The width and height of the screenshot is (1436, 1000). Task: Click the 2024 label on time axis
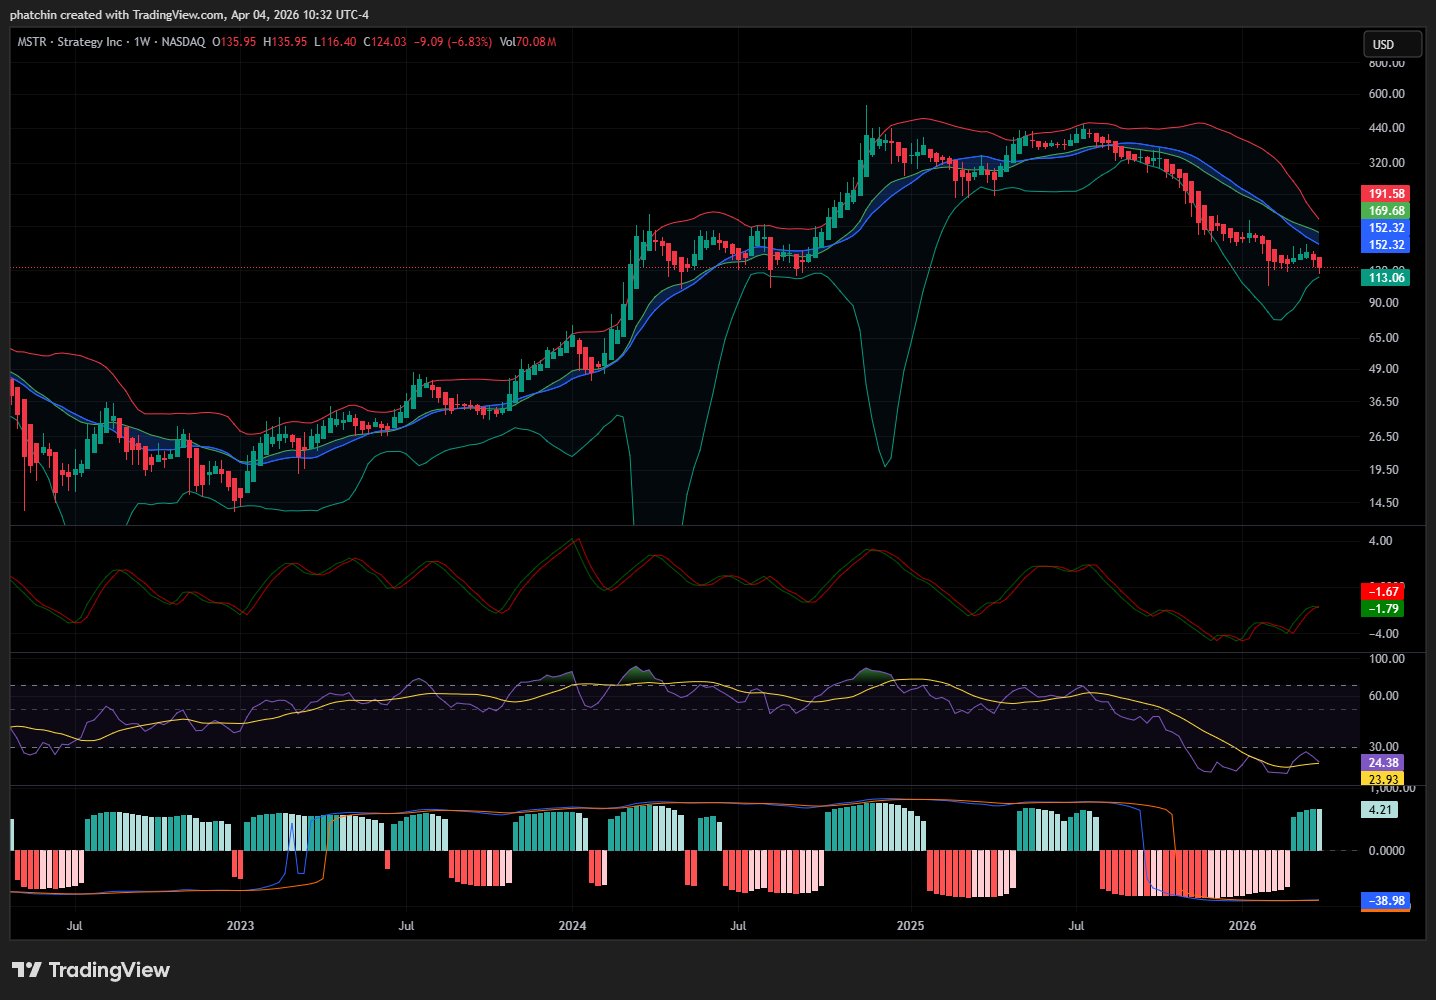tap(572, 926)
